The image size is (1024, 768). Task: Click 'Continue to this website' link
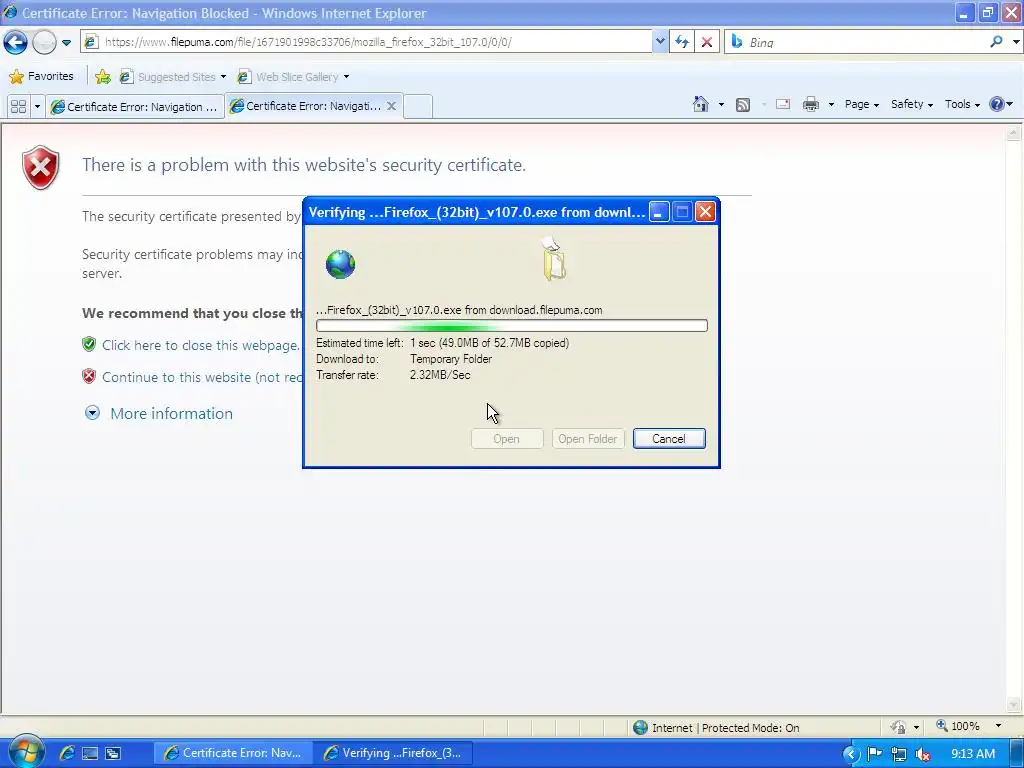click(x=202, y=377)
